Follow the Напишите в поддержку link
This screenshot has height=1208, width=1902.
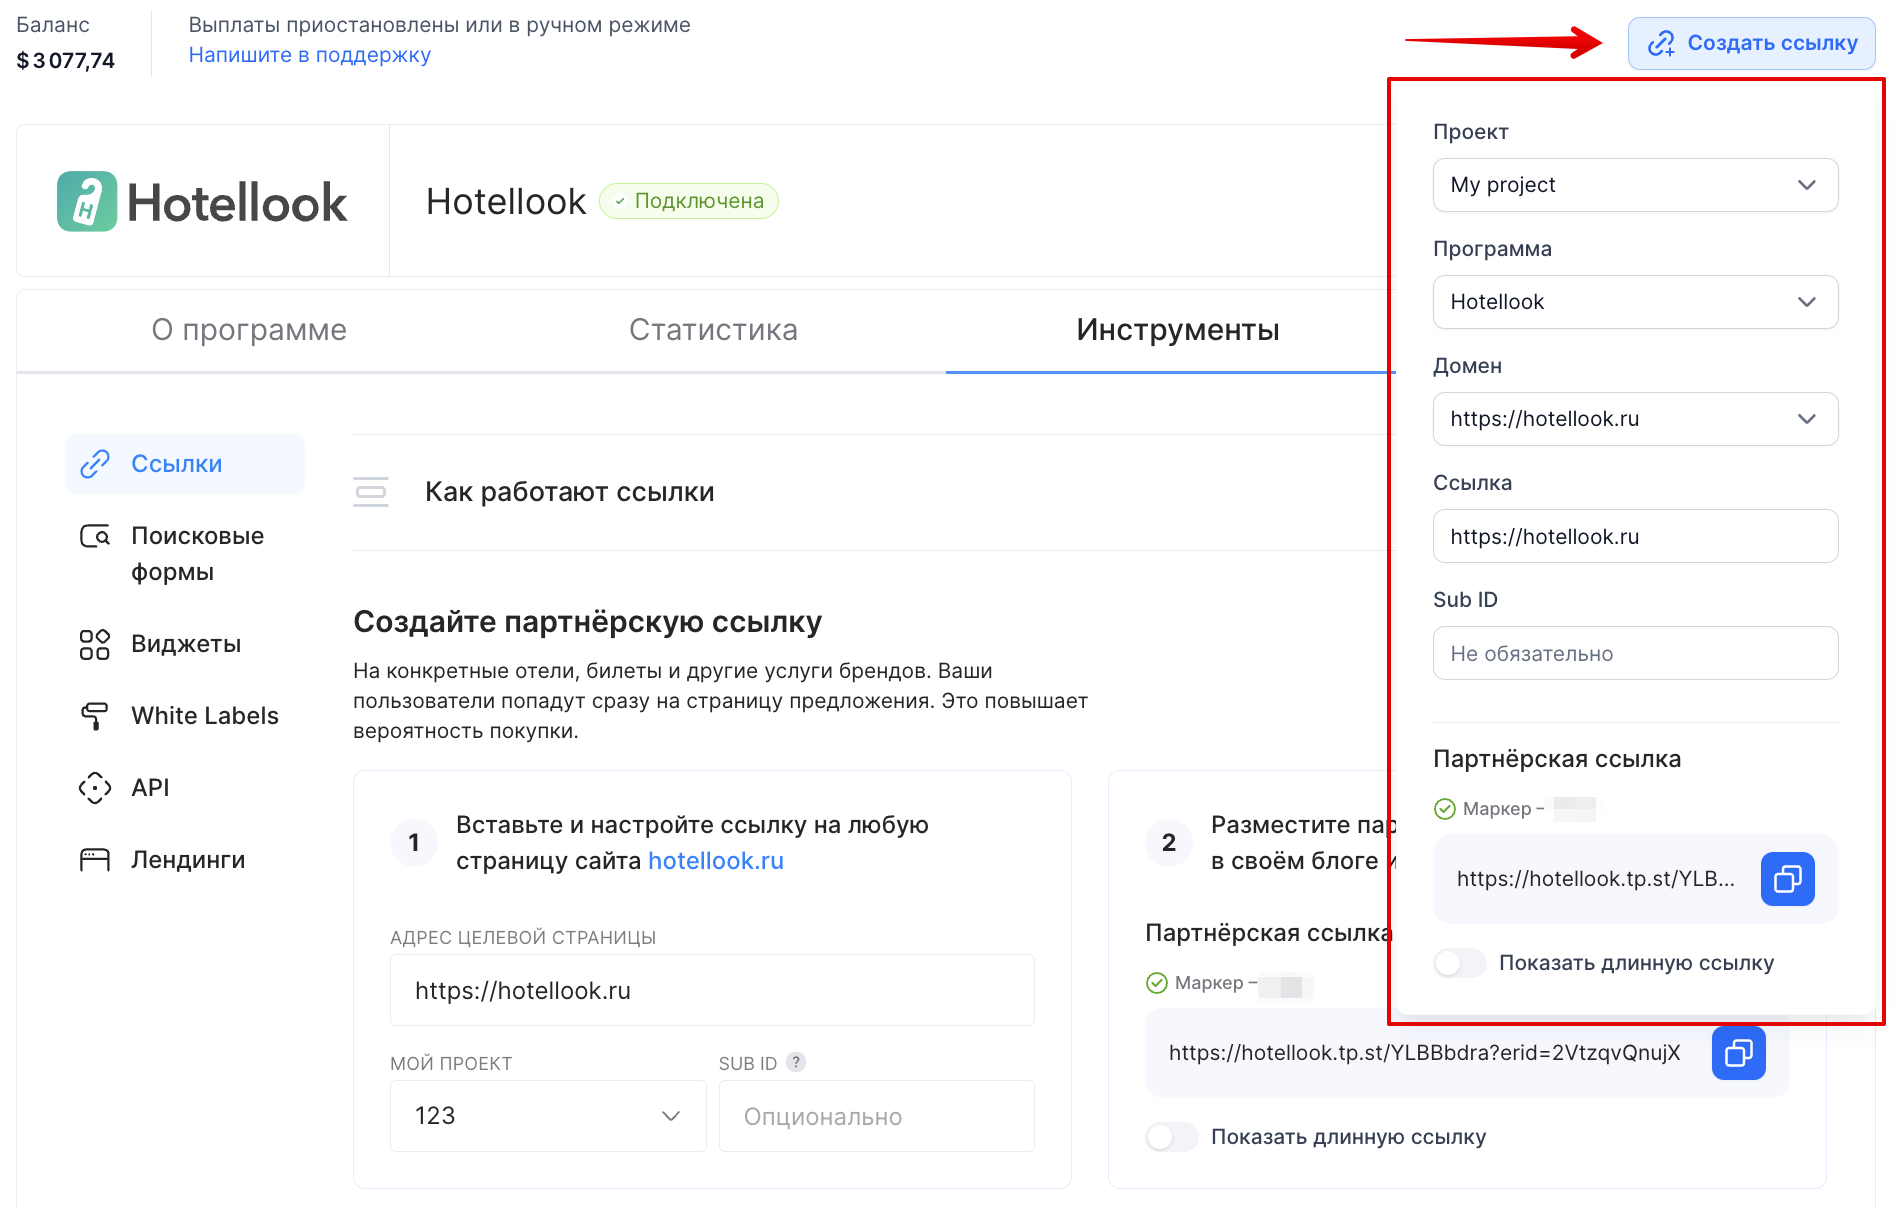click(x=310, y=55)
